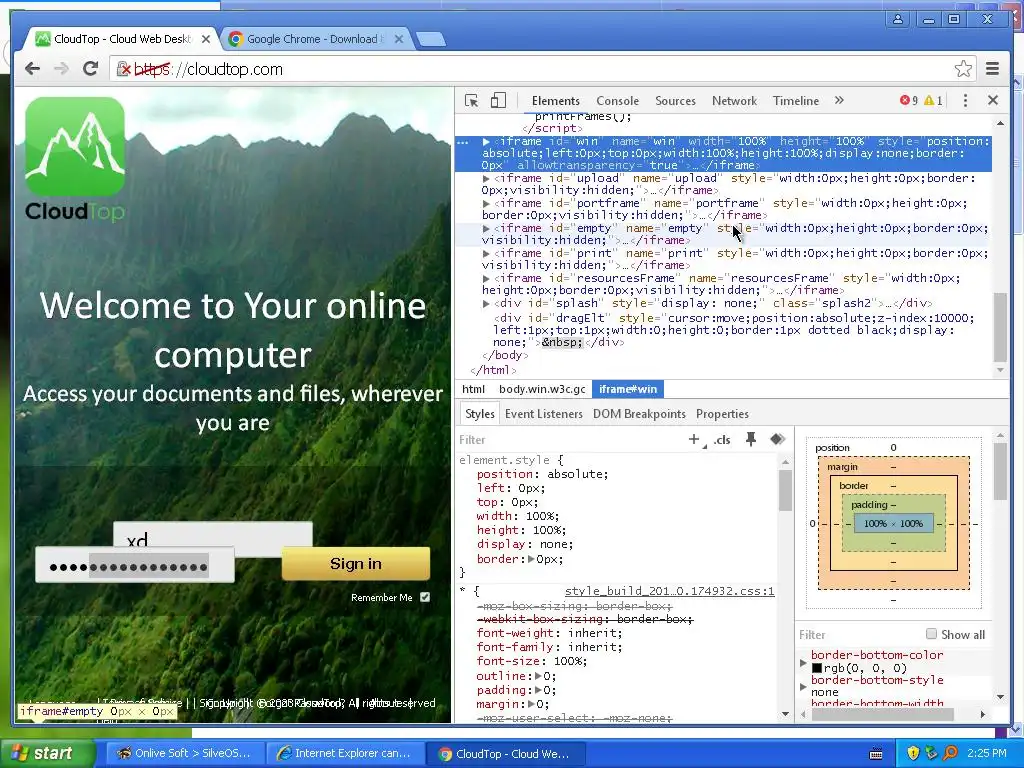Screen dimensions: 1024x768
Task: Expand the iframe id="resourcesFrame" node
Action: pos(486,278)
